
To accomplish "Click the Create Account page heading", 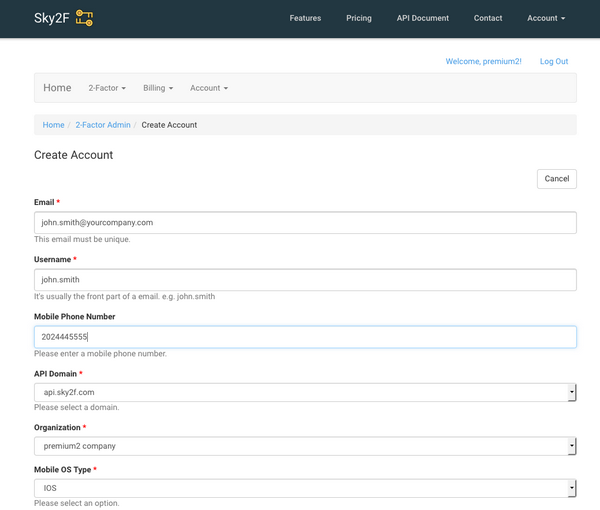I will coord(73,155).
